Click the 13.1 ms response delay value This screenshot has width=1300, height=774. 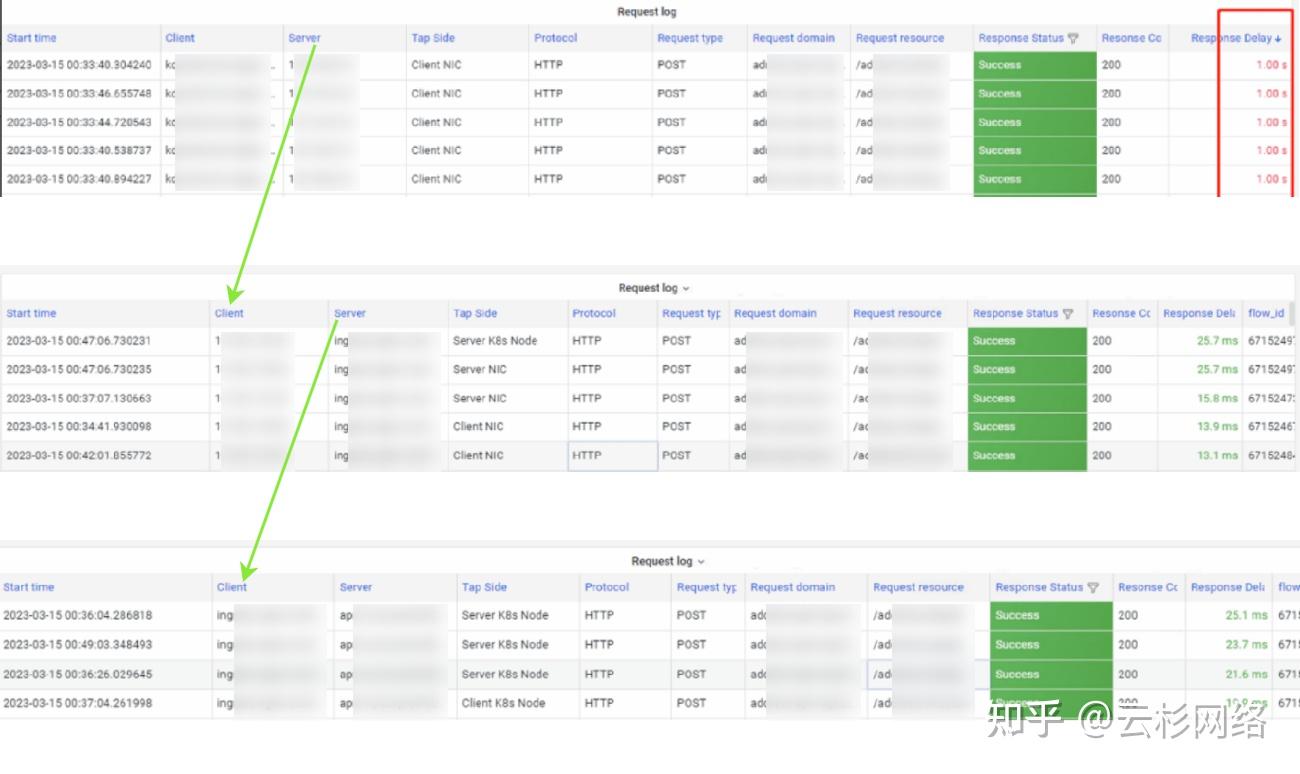pos(1217,455)
